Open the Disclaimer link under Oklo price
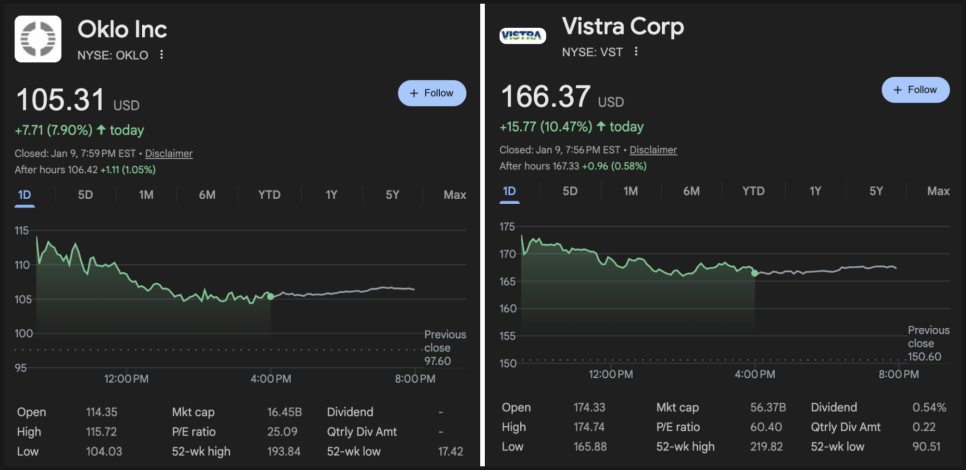Screen dimensions: 966x470 click(x=169, y=154)
